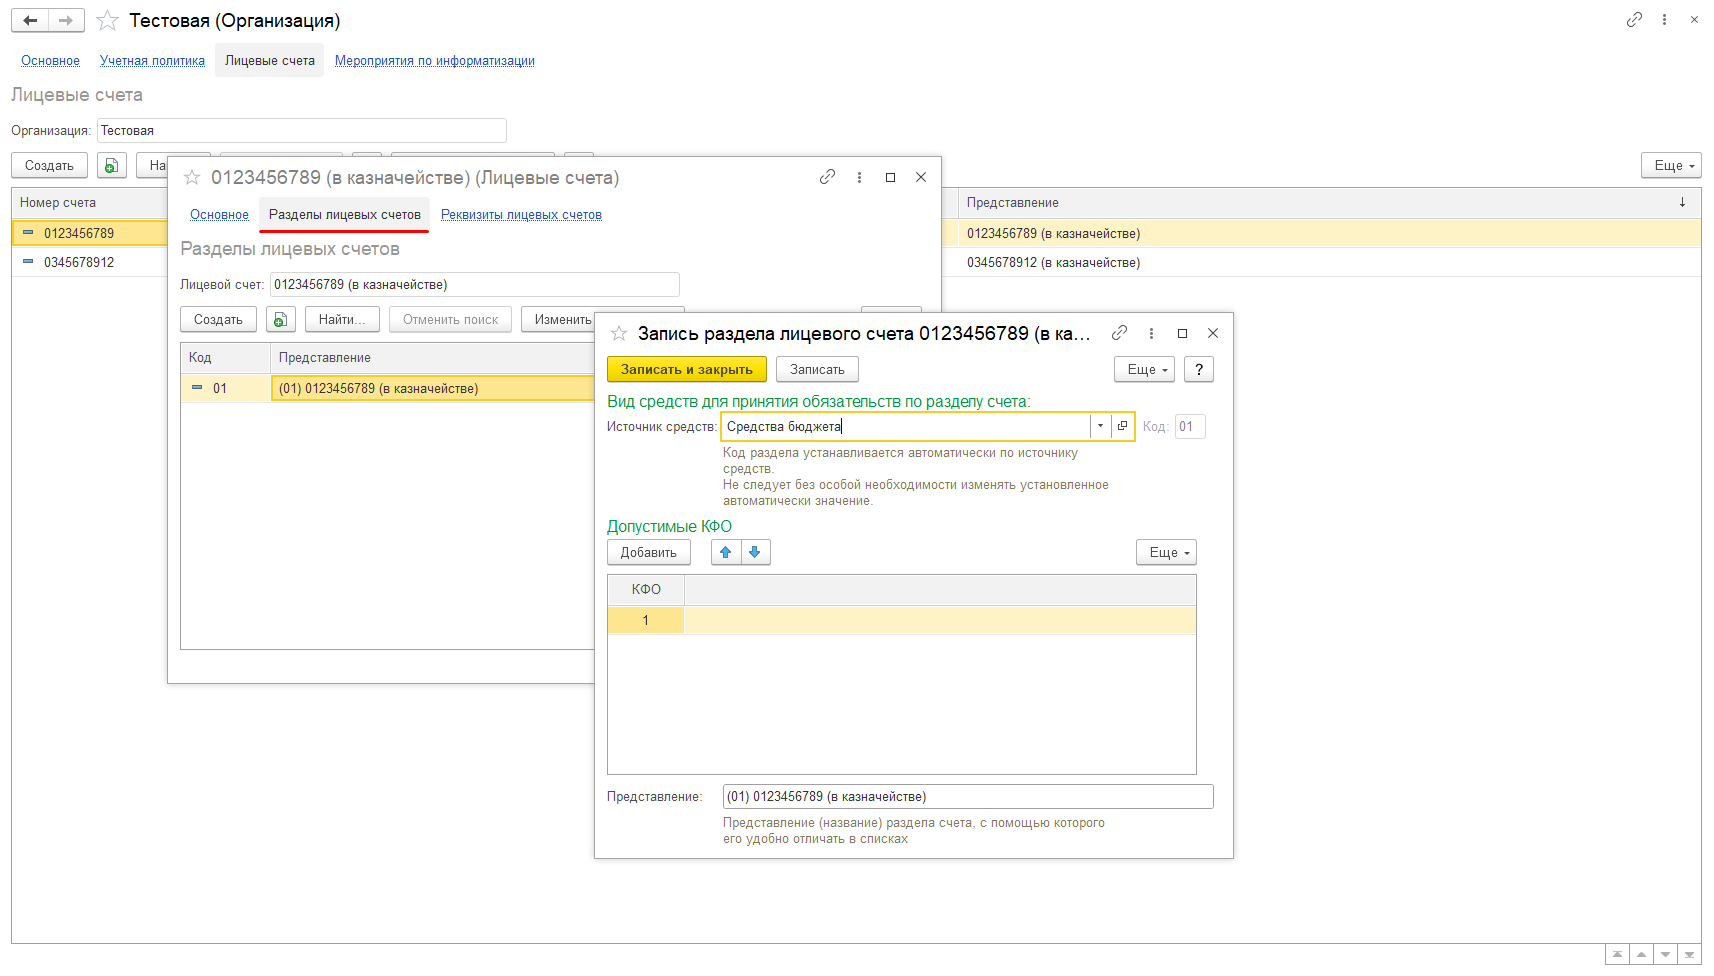
Task: Get link for the 0123456789 Лицевые счета window
Action: coord(827,177)
